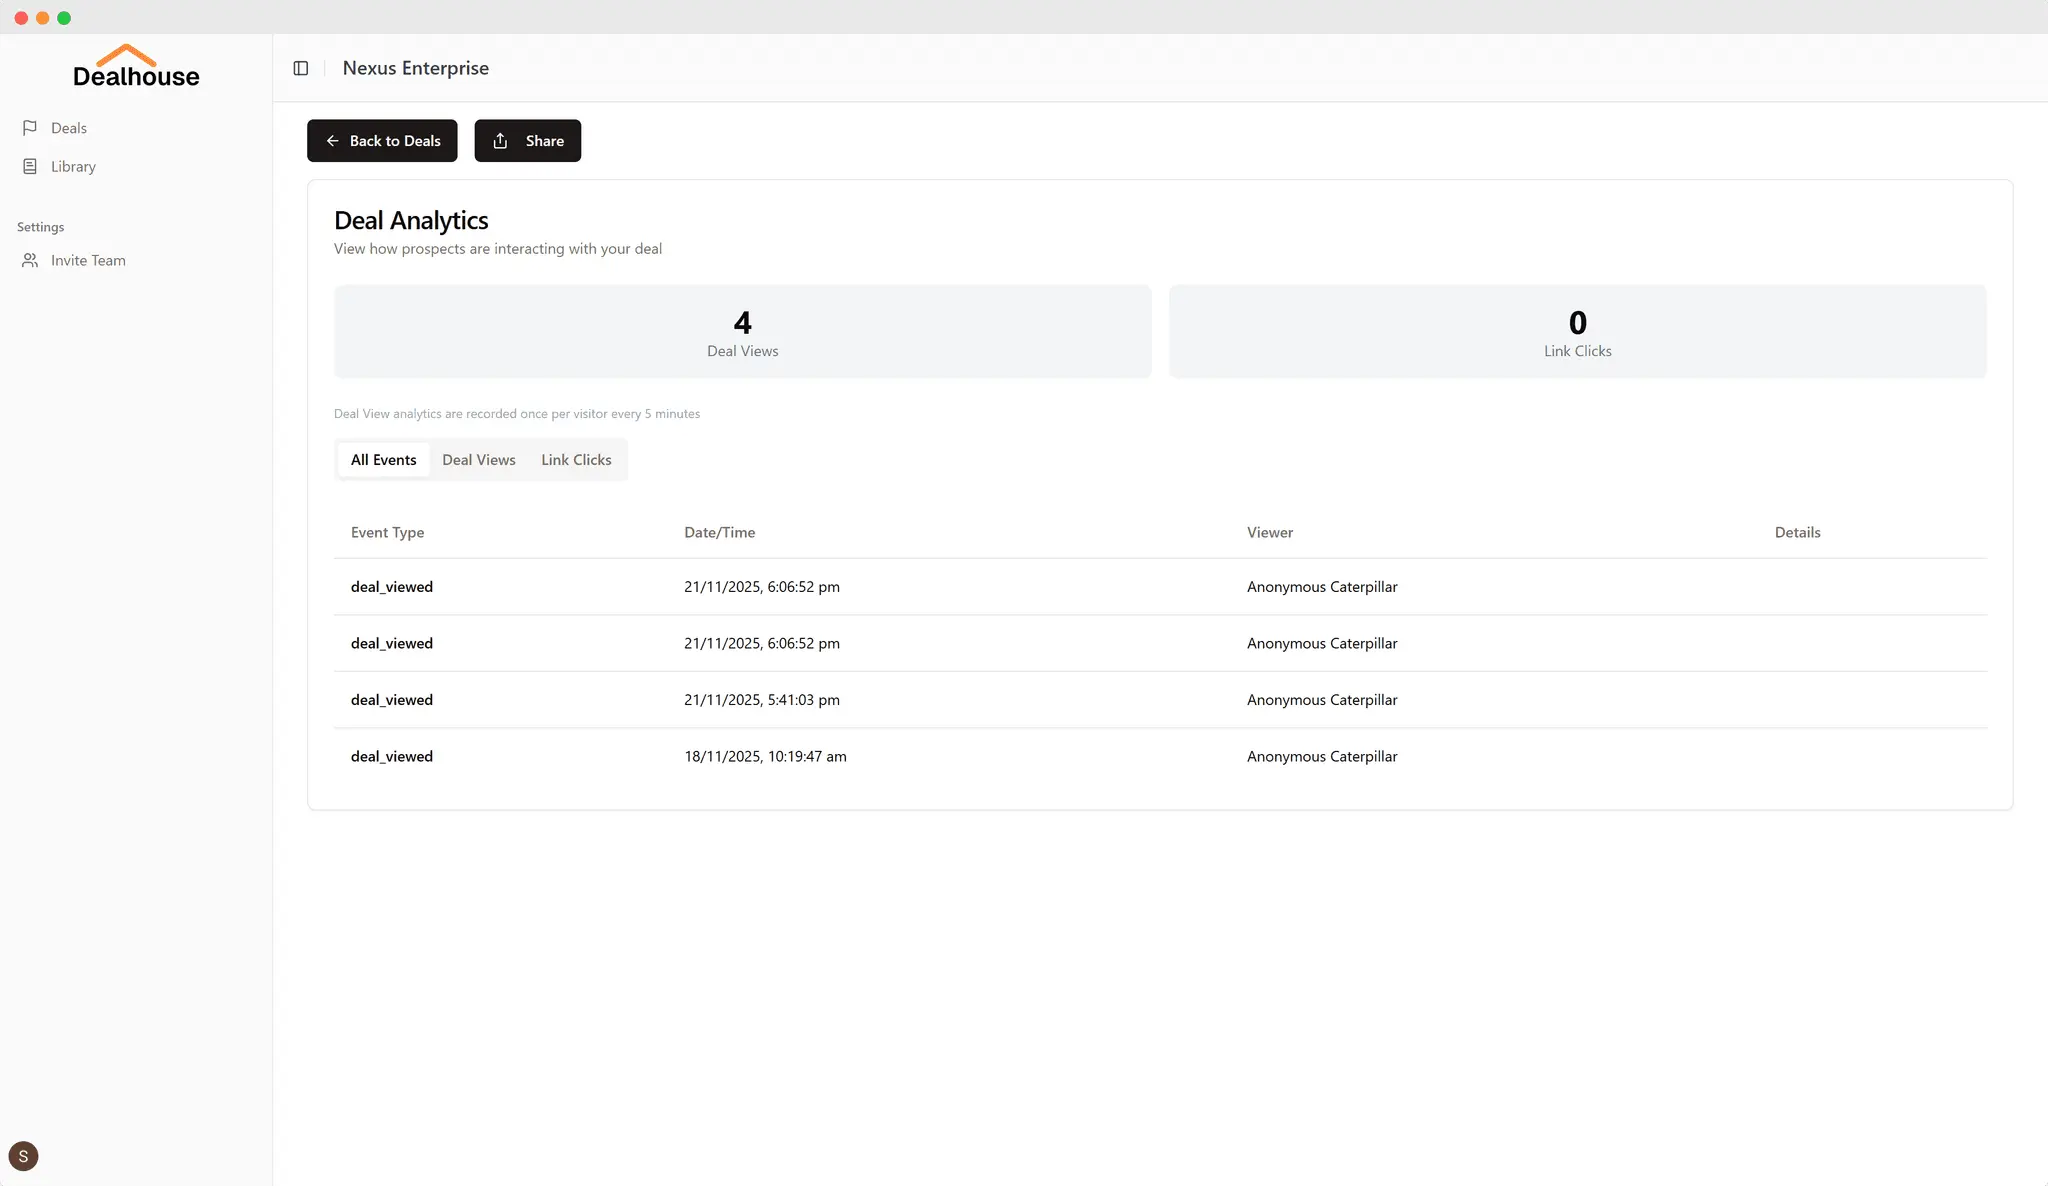Image resolution: width=2048 pixels, height=1186 pixels.
Task: Click the Link Clicks count card
Action: coord(1578,332)
